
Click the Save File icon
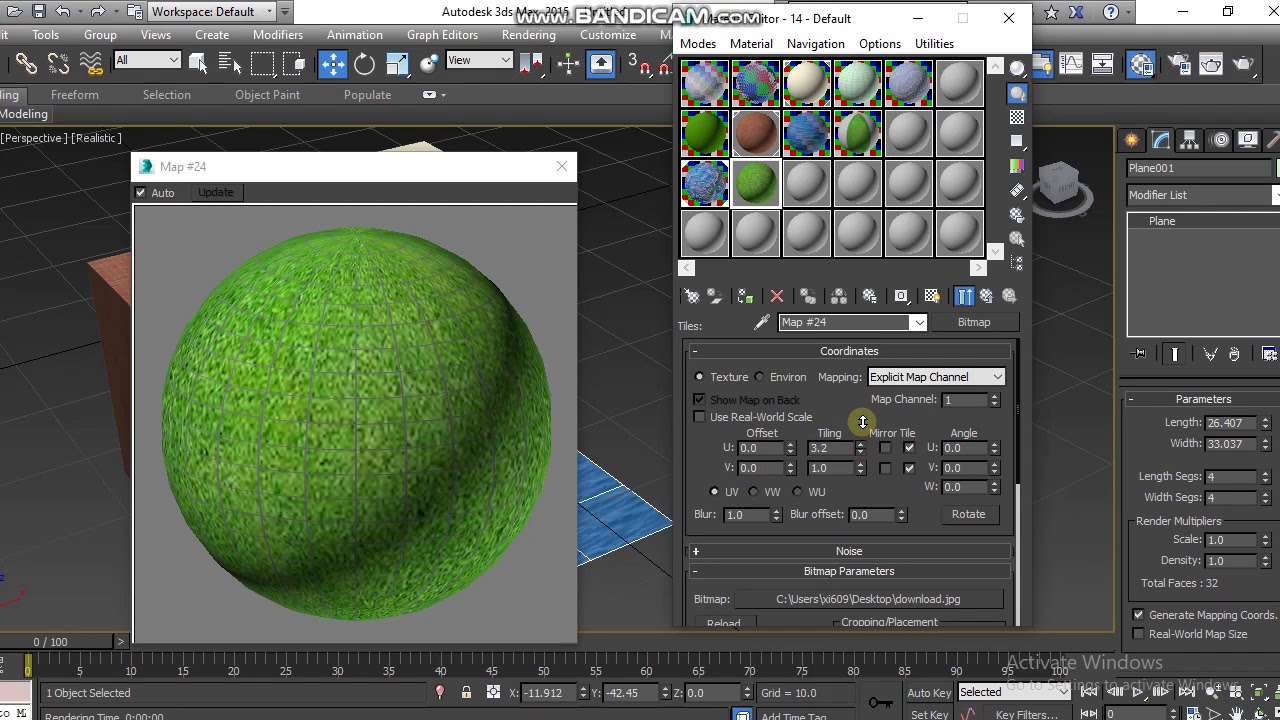pos(38,12)
